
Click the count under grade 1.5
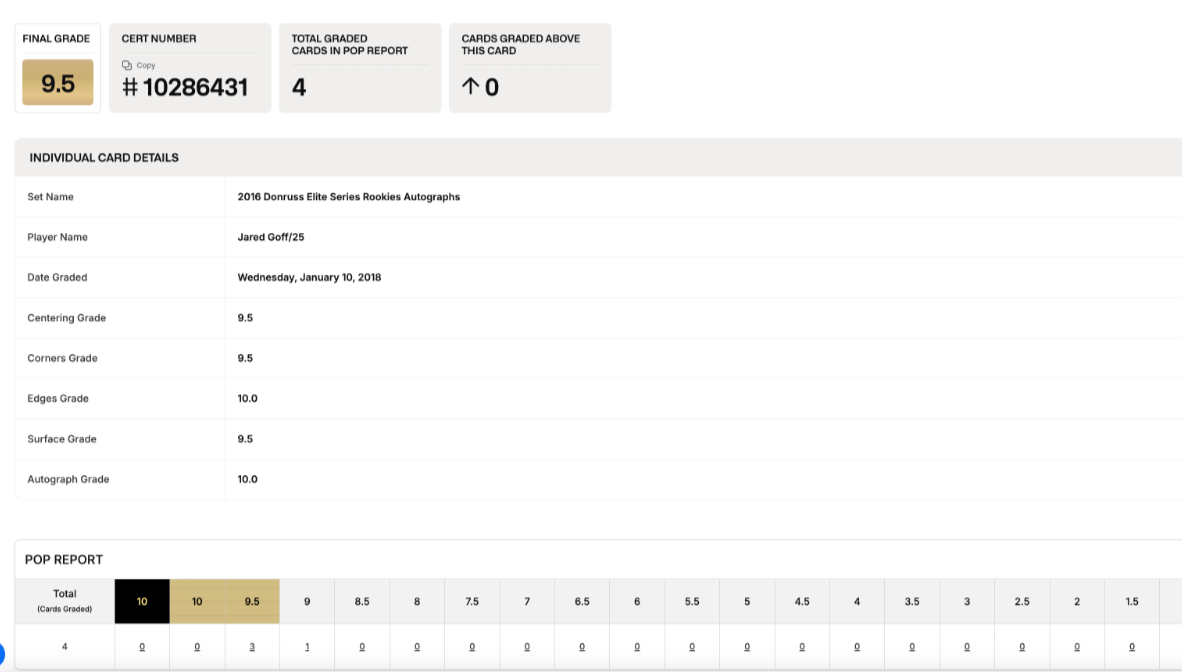(x=1132, y=647)
